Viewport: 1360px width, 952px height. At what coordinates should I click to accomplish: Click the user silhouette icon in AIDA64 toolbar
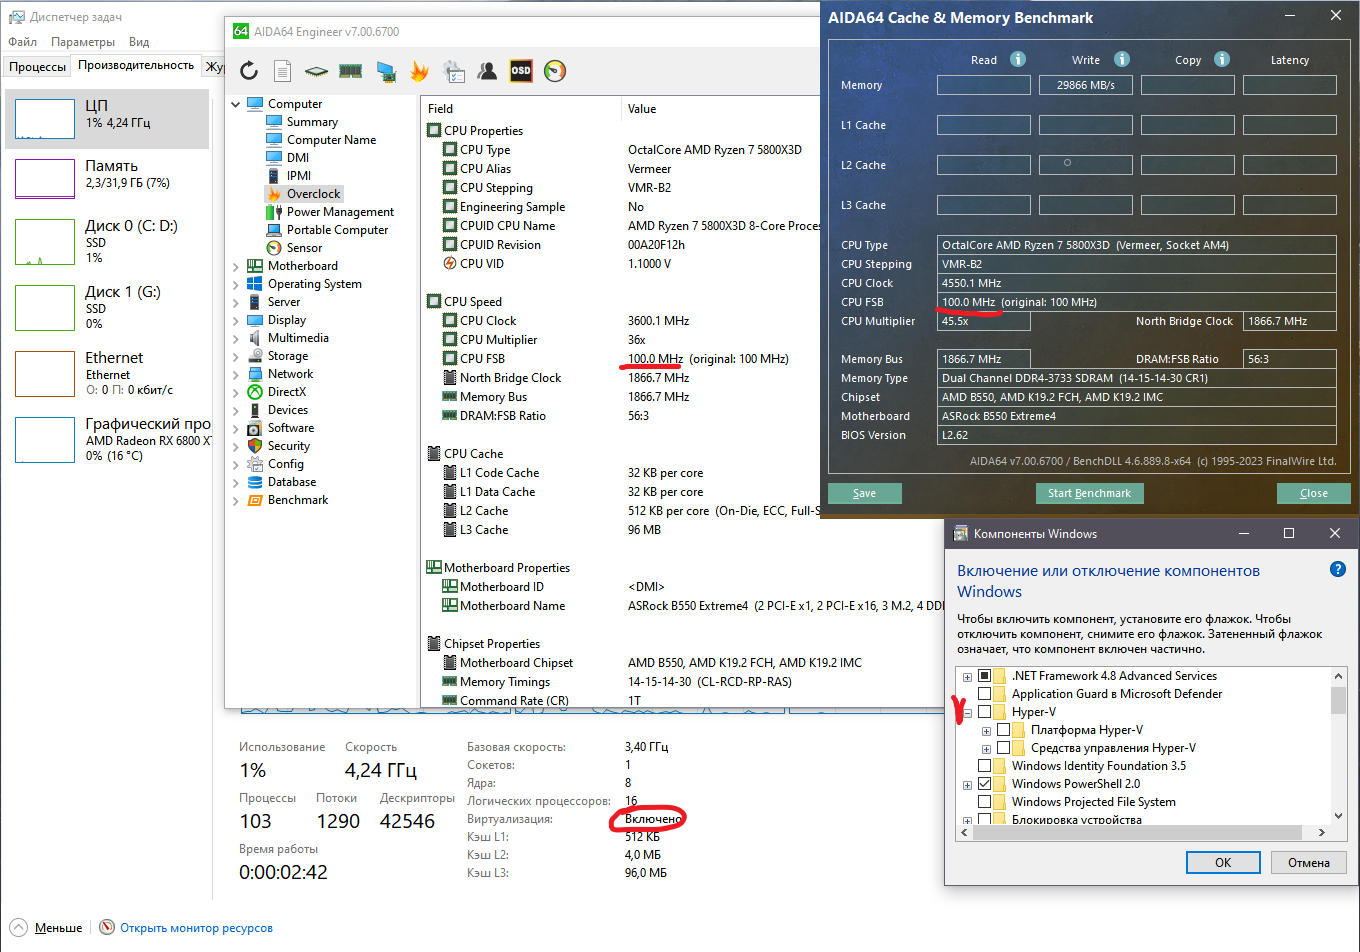click(487, 71)
